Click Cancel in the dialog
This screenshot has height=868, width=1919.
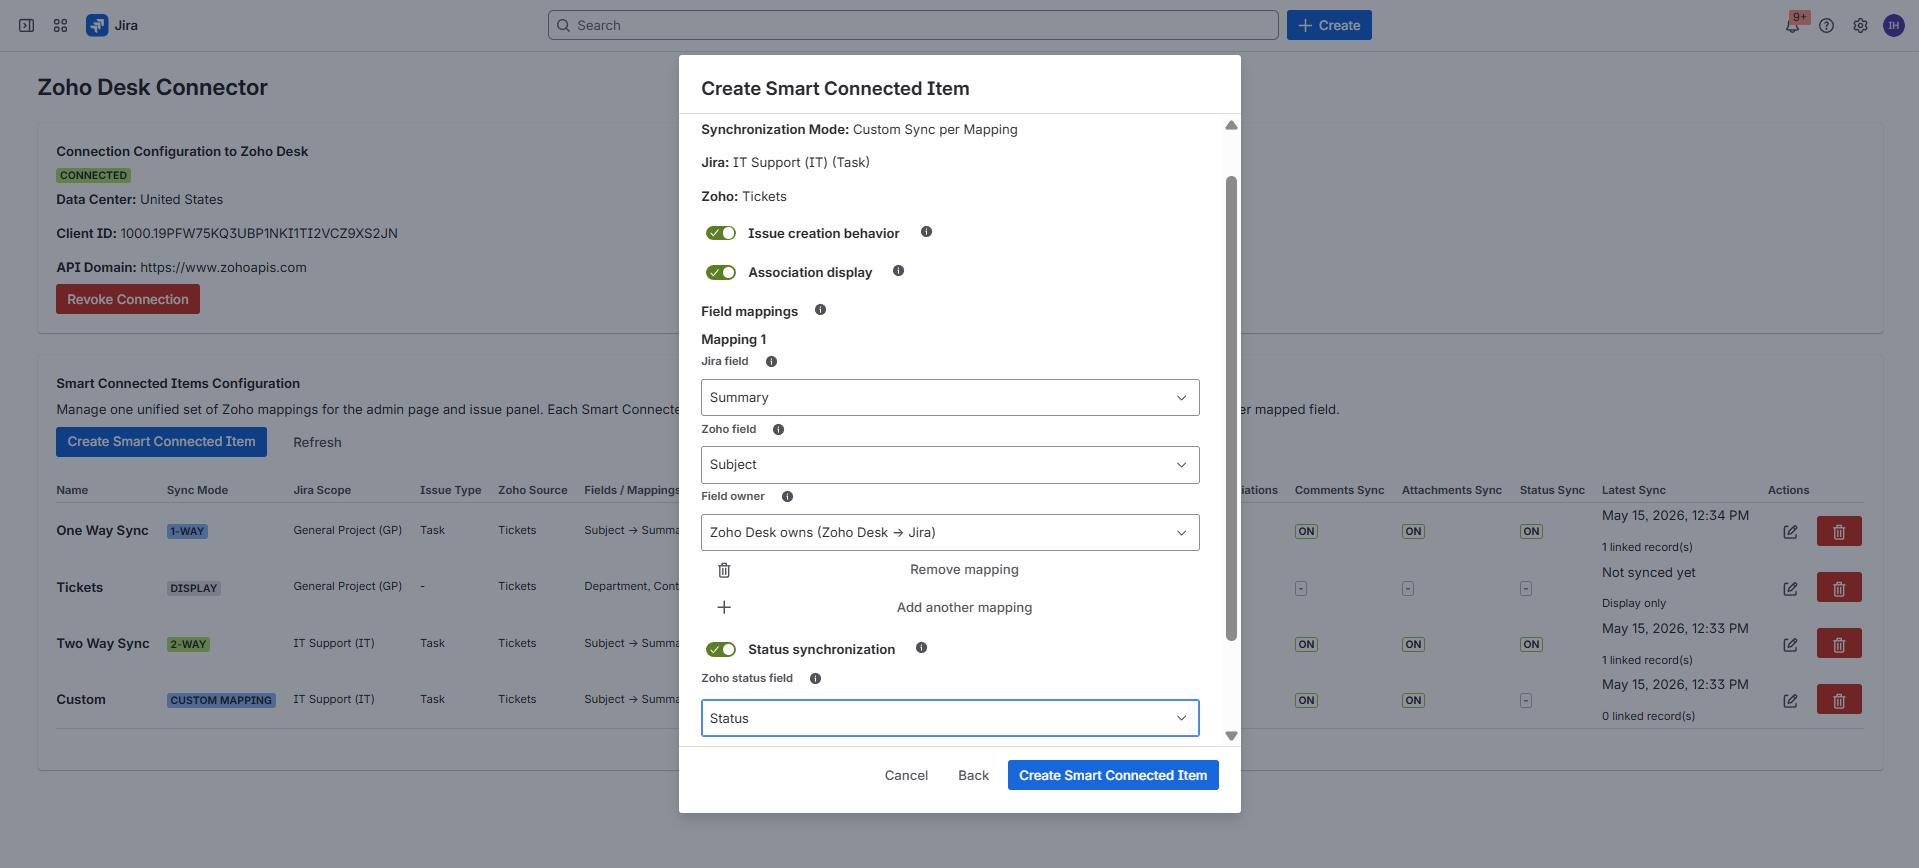pos(906,775)
